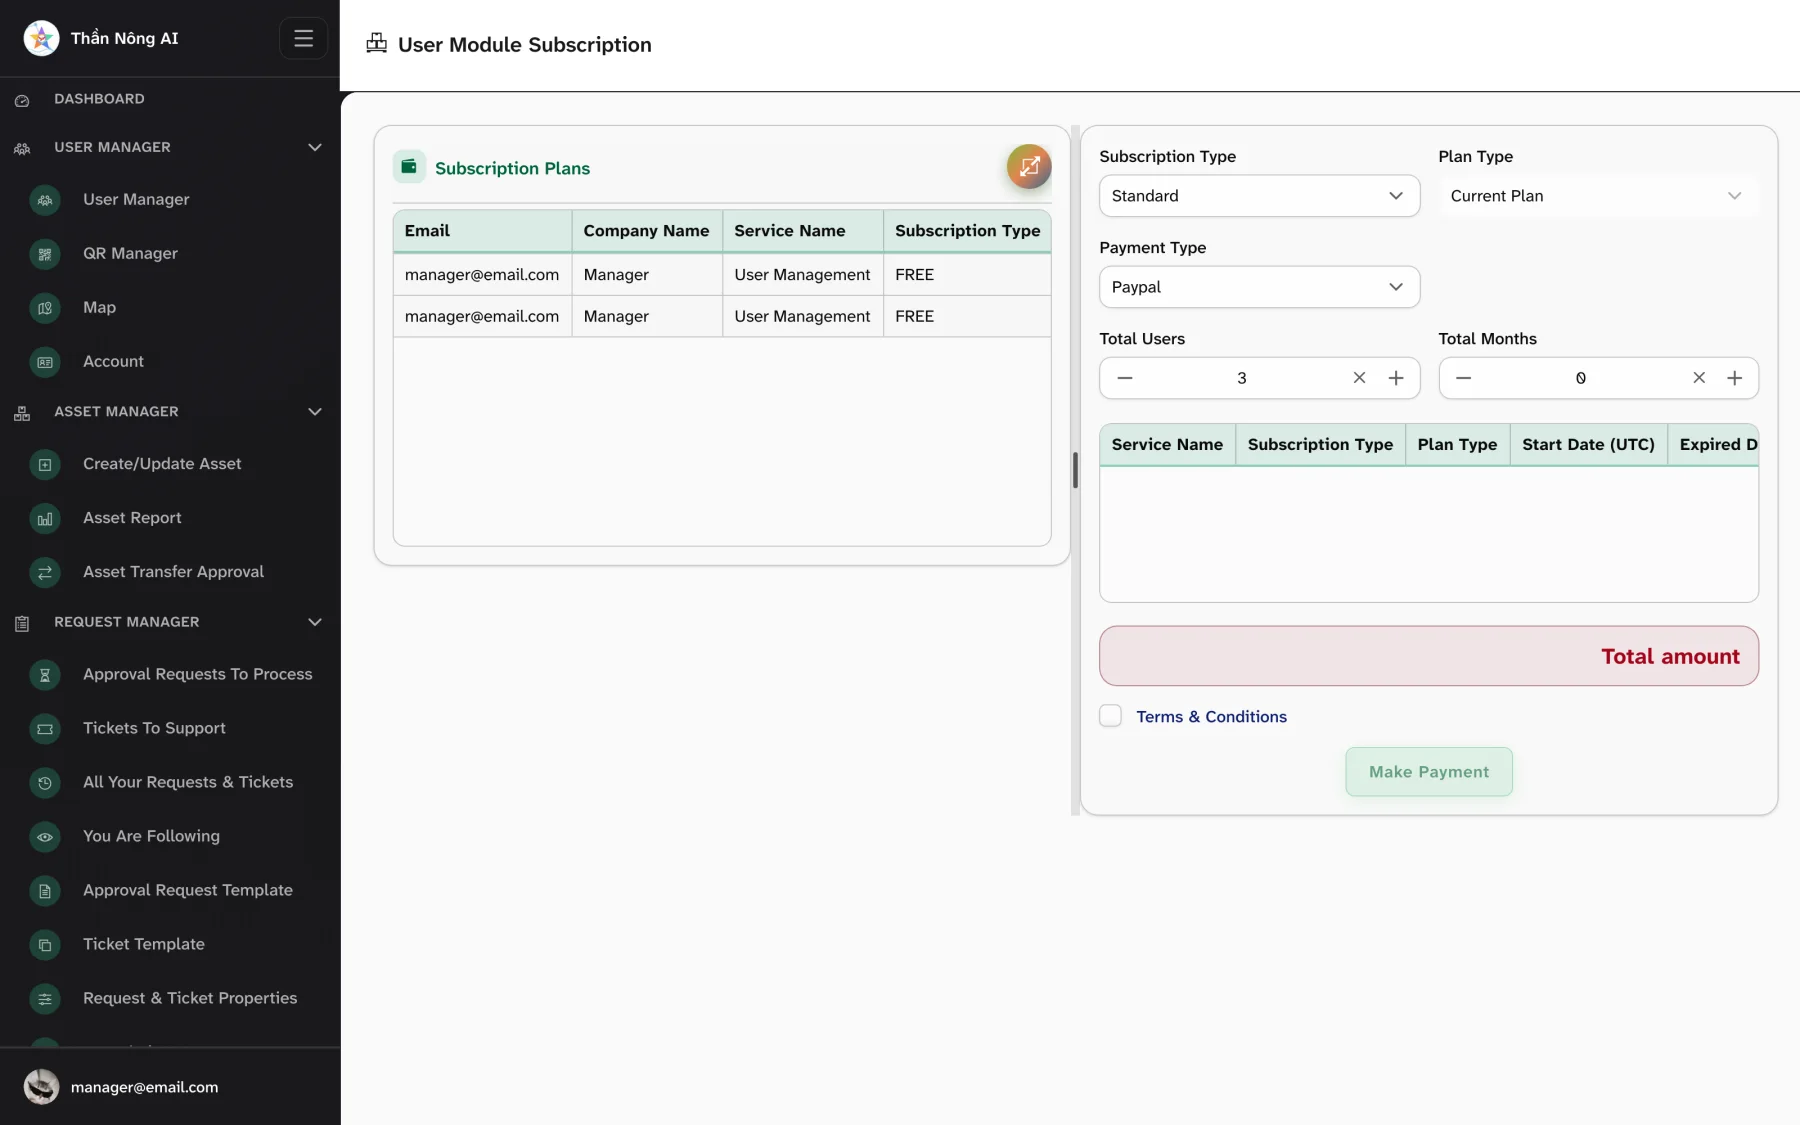Click the Map icon
This screenshot has width=1800, height=1125.
click(x=45, y=308)
